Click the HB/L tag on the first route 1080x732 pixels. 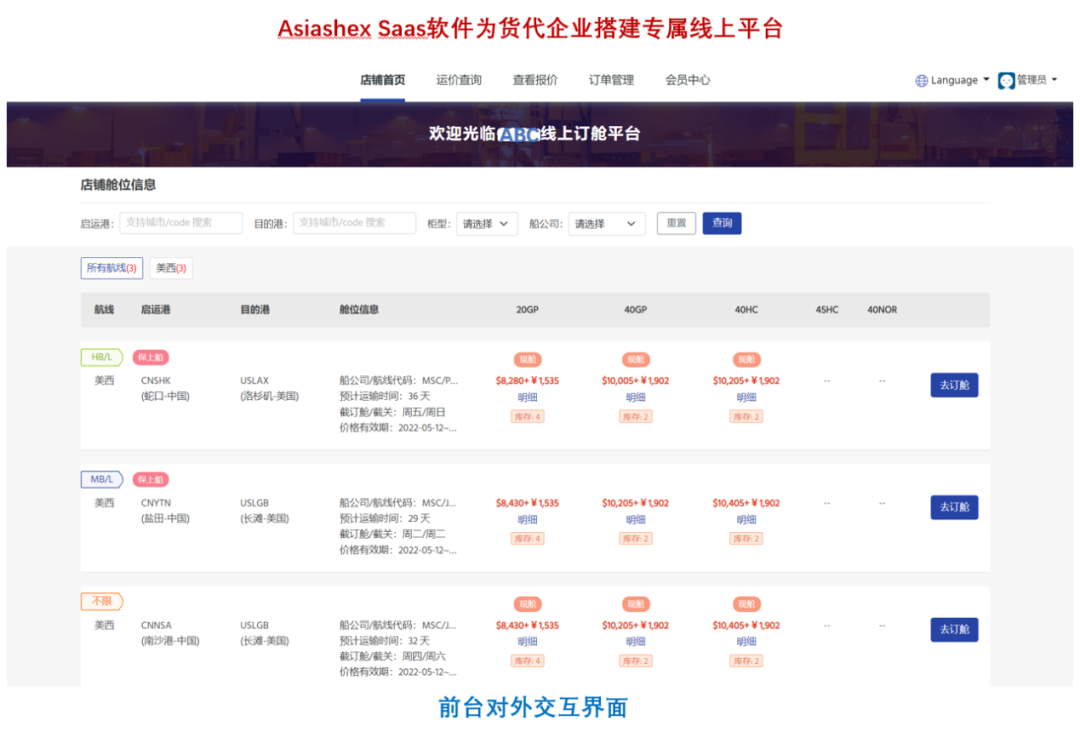(x=100, y=357)
